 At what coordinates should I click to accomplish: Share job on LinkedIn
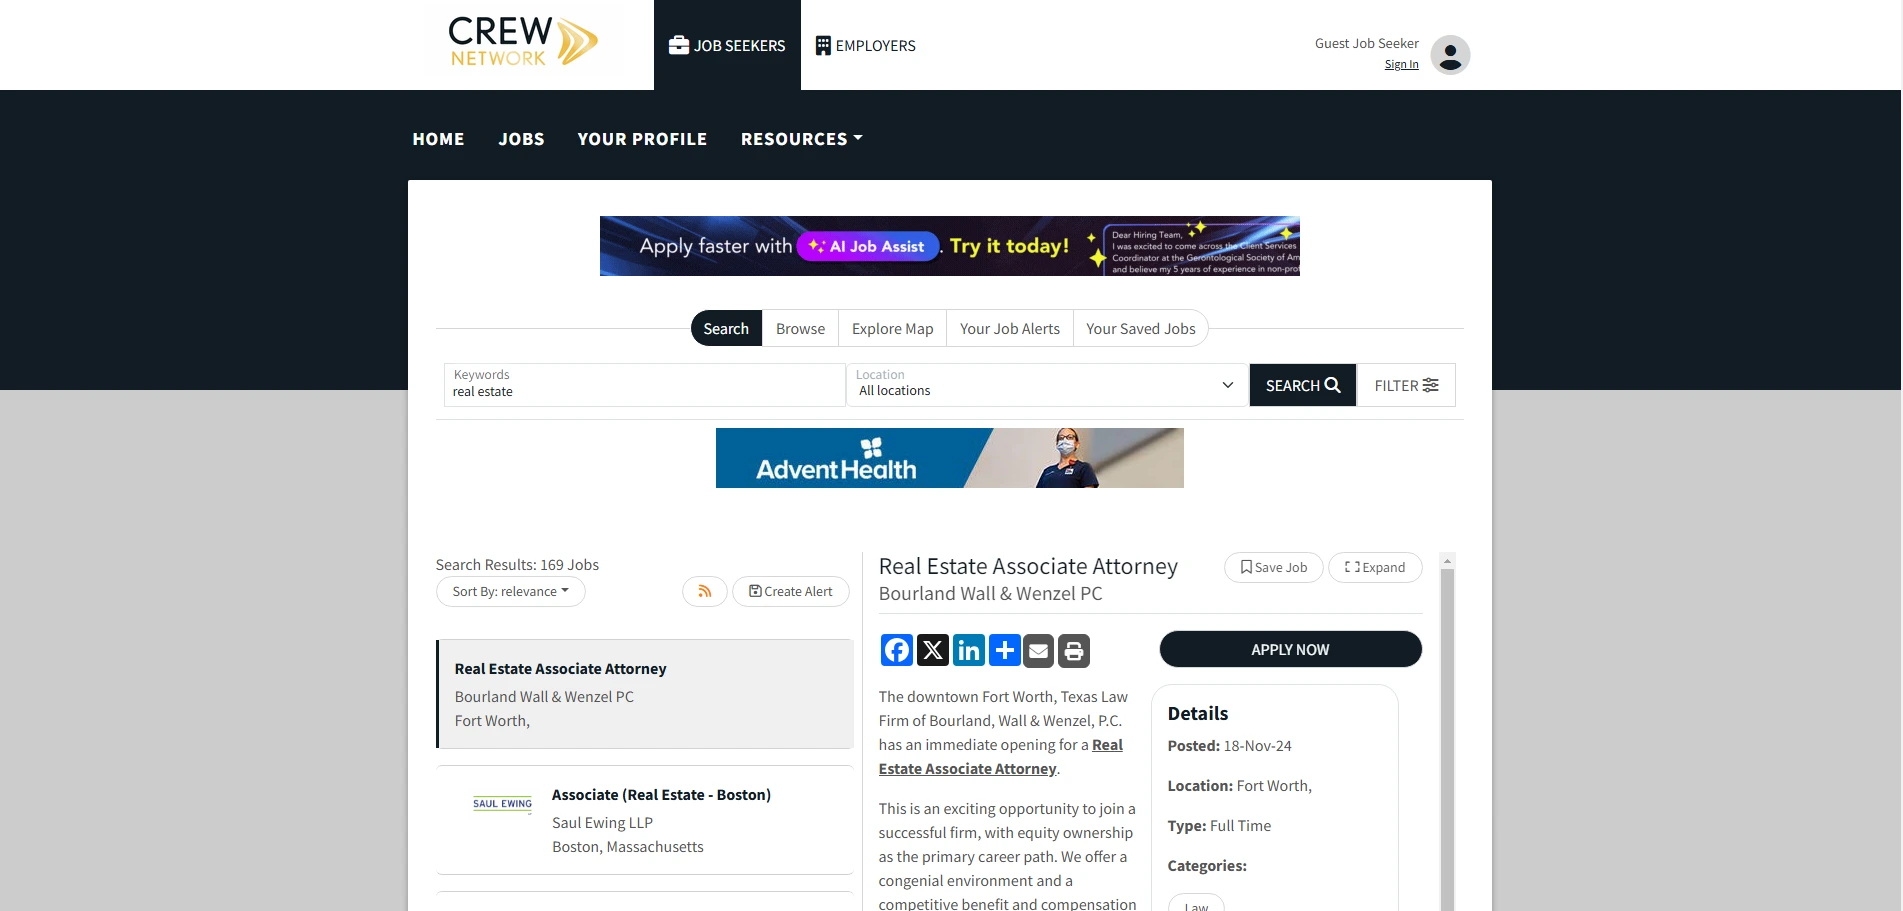point(969,650)
